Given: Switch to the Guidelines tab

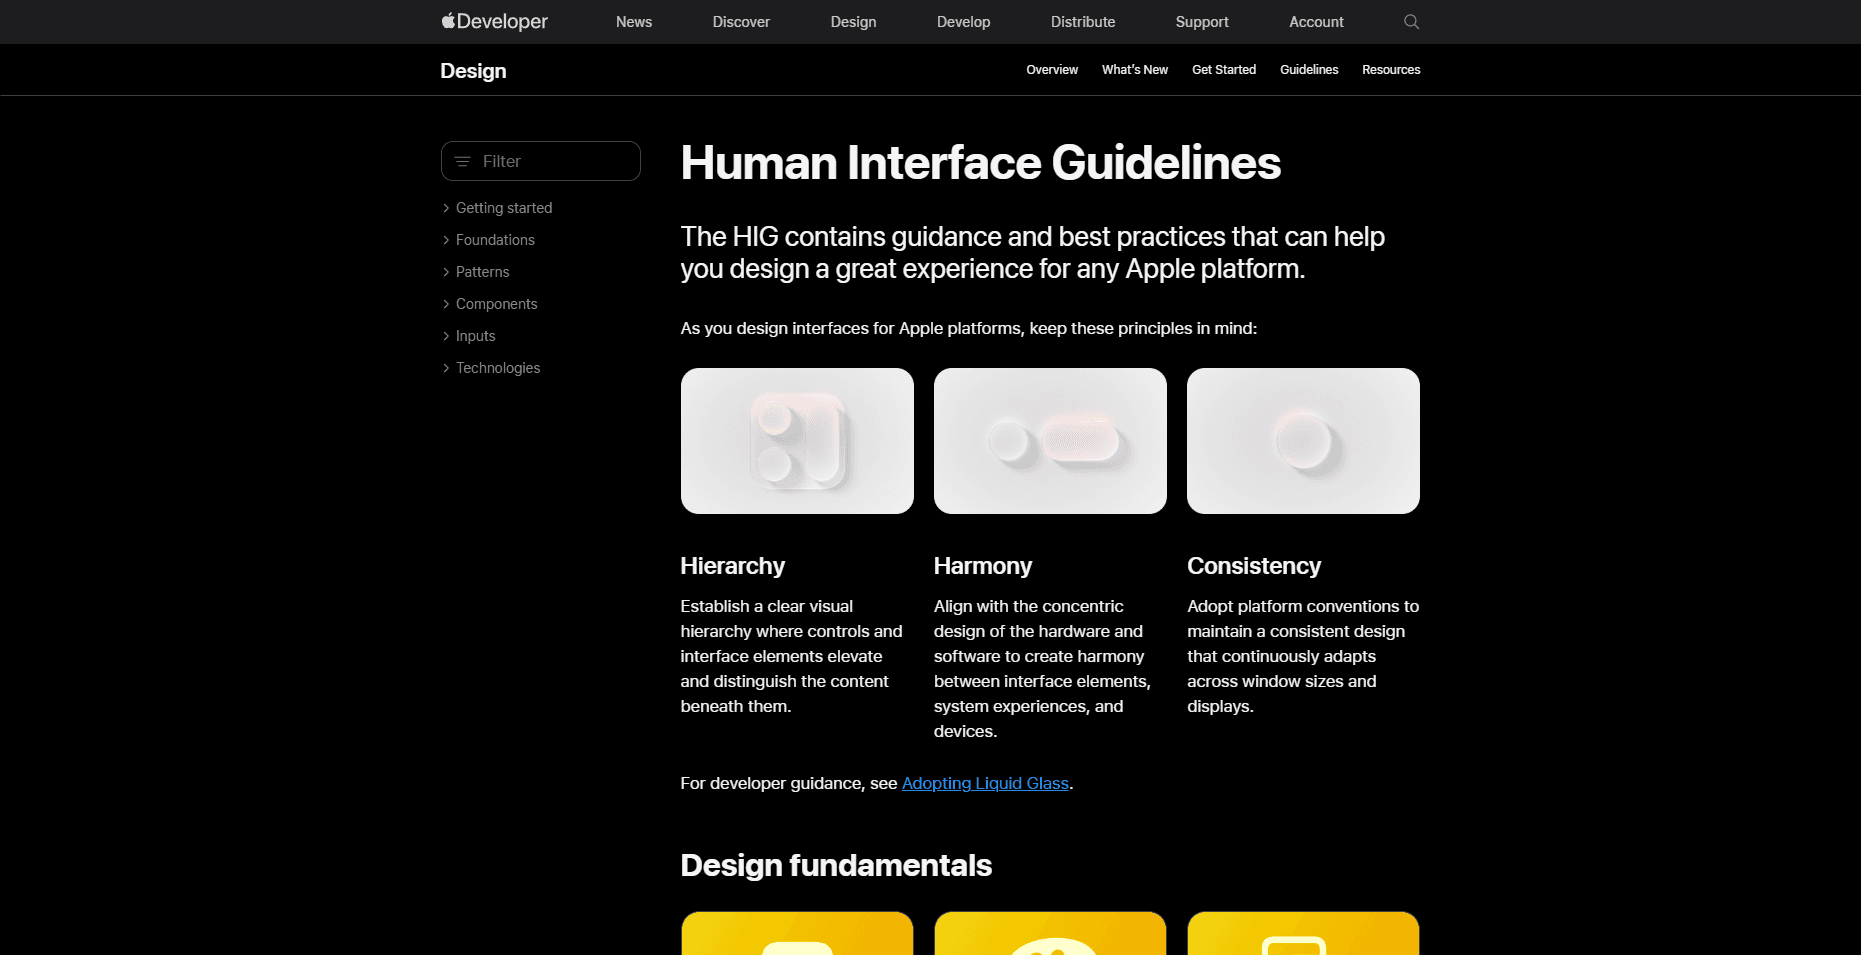Looking at the screenshot, I should pyautogui.click(x=1309, y=70).
